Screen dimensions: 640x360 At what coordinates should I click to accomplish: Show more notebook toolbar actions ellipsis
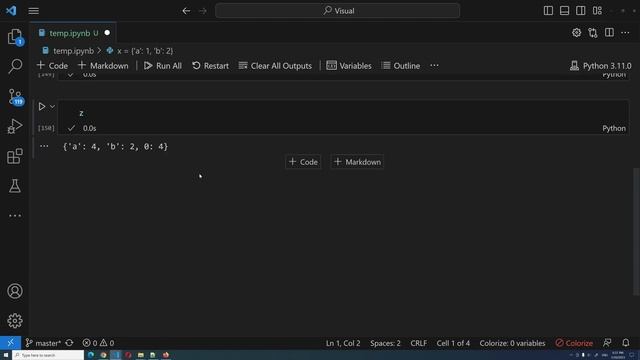(434, 66)
